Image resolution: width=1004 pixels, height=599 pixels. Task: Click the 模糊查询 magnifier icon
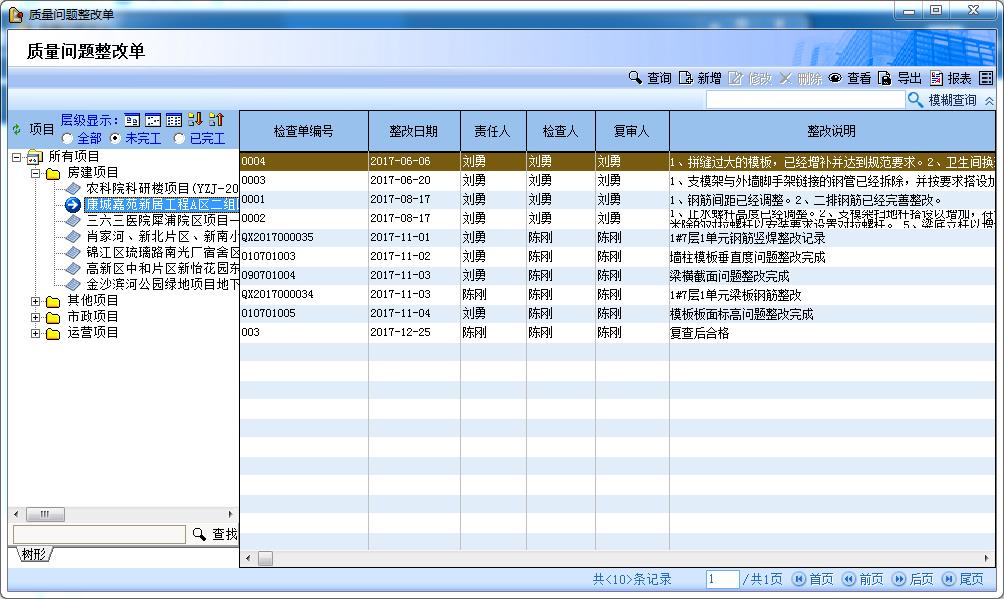915,100
